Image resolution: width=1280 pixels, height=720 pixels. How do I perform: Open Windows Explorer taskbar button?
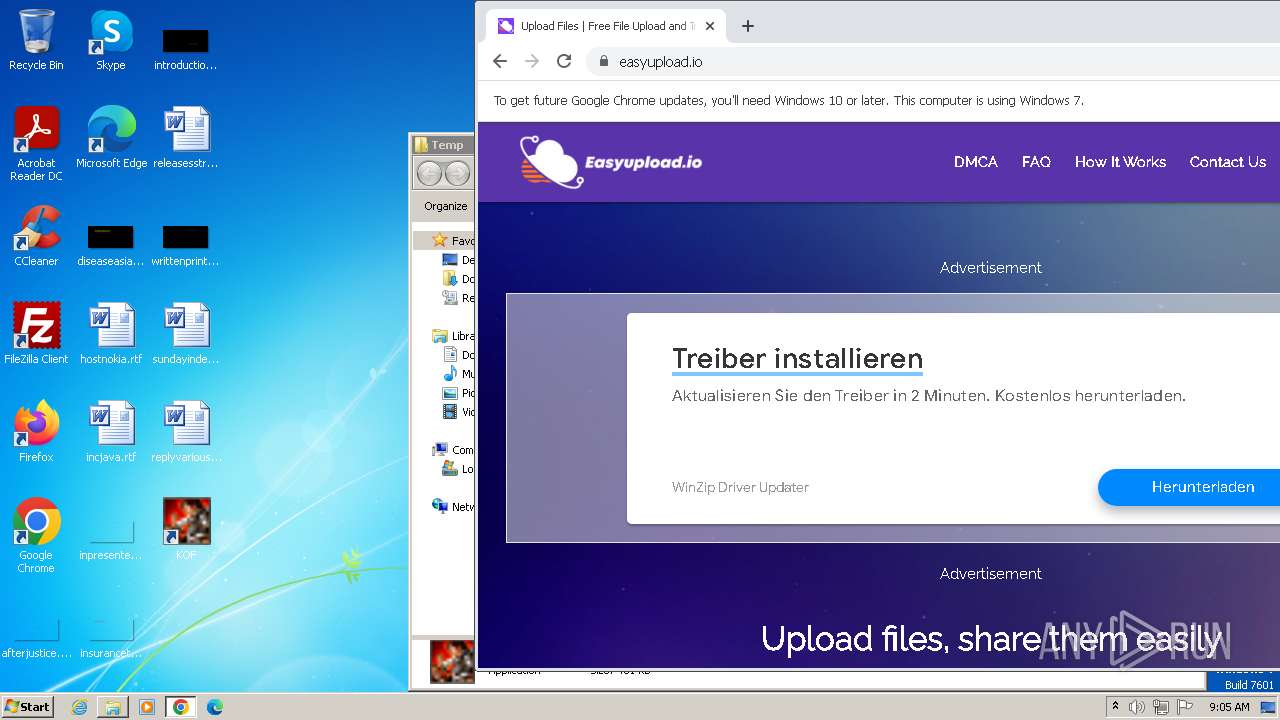coord(113,707)
